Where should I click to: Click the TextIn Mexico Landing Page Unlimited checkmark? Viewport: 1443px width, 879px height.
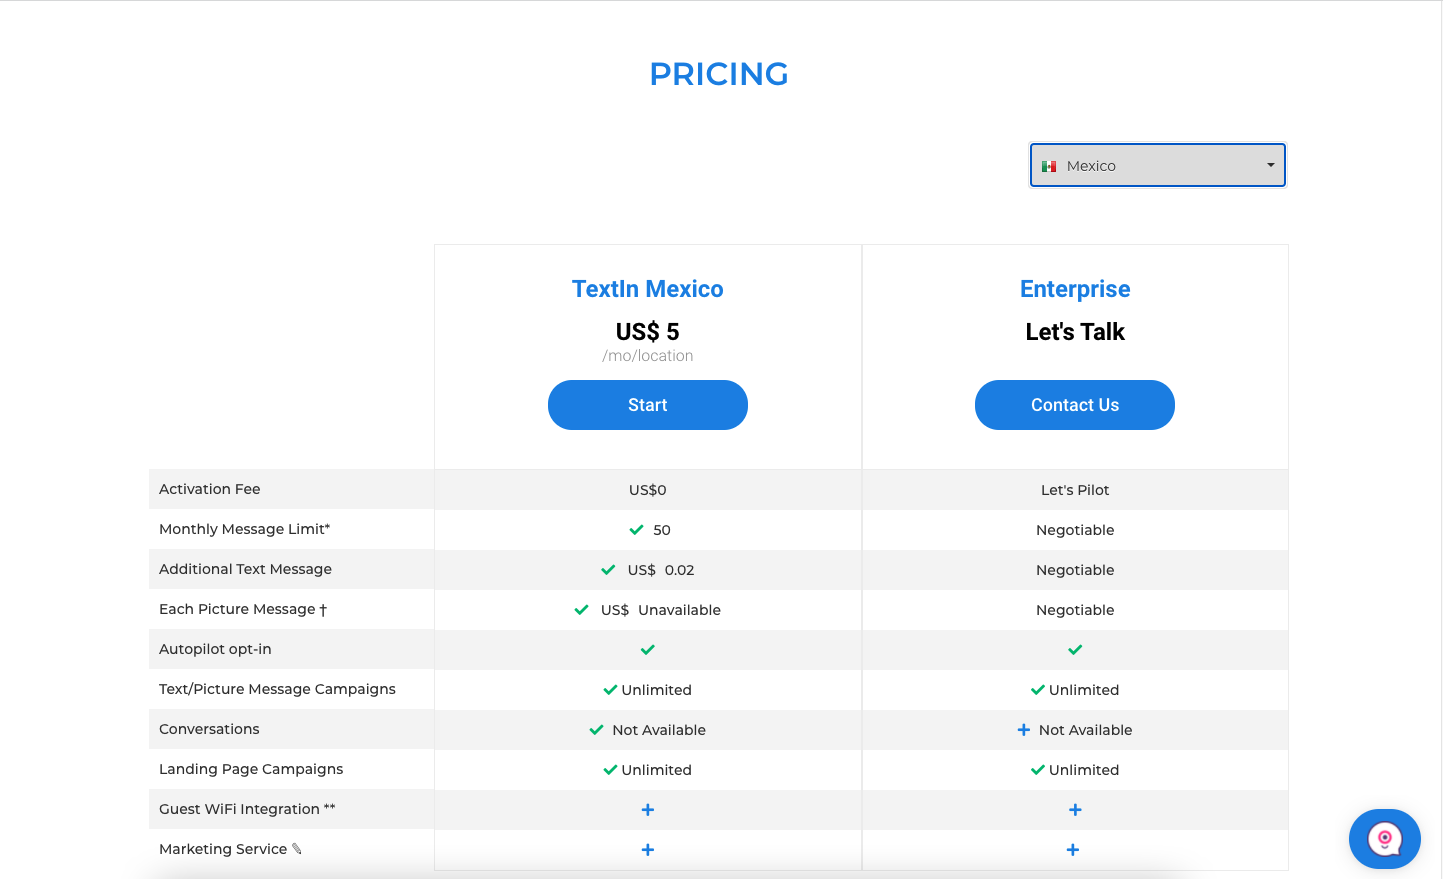coord(610,770)
